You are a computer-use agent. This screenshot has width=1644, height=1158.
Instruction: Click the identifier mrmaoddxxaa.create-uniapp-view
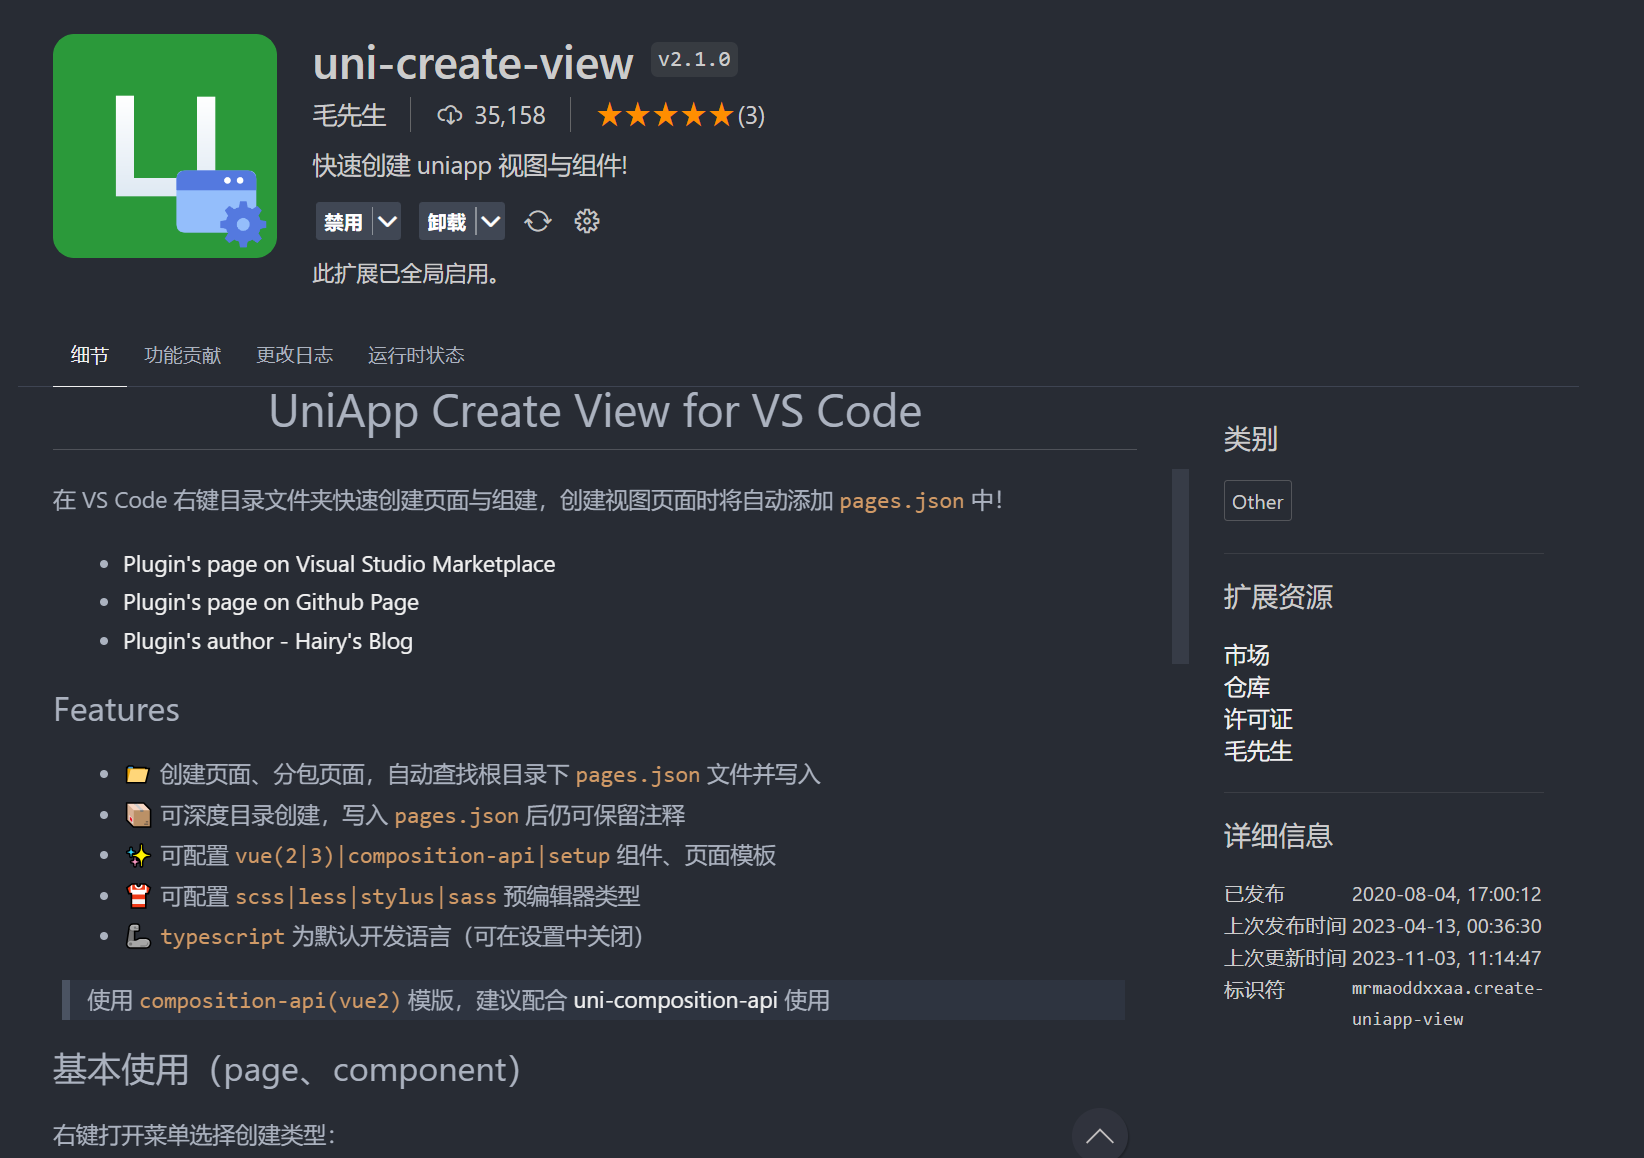click(1447, 1003)
